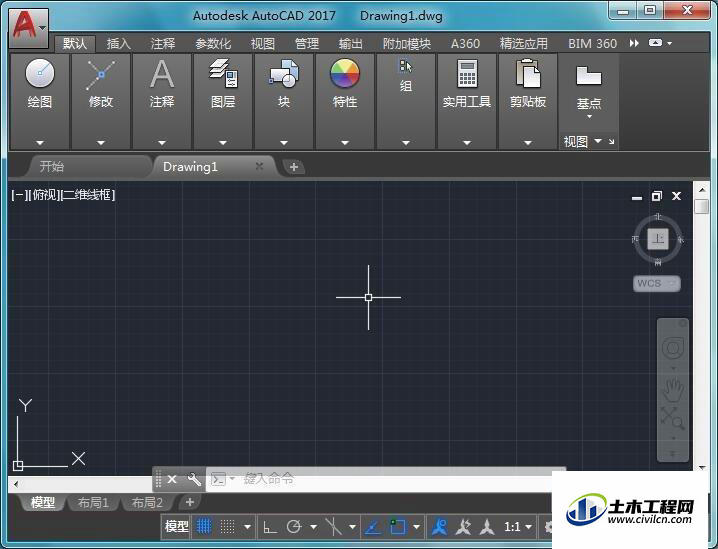The height and width of the screenshot is (549, 718).
Task: Click the vertical scrollbar up arrow
Action: pyautogui.click(x=702, y=189)
